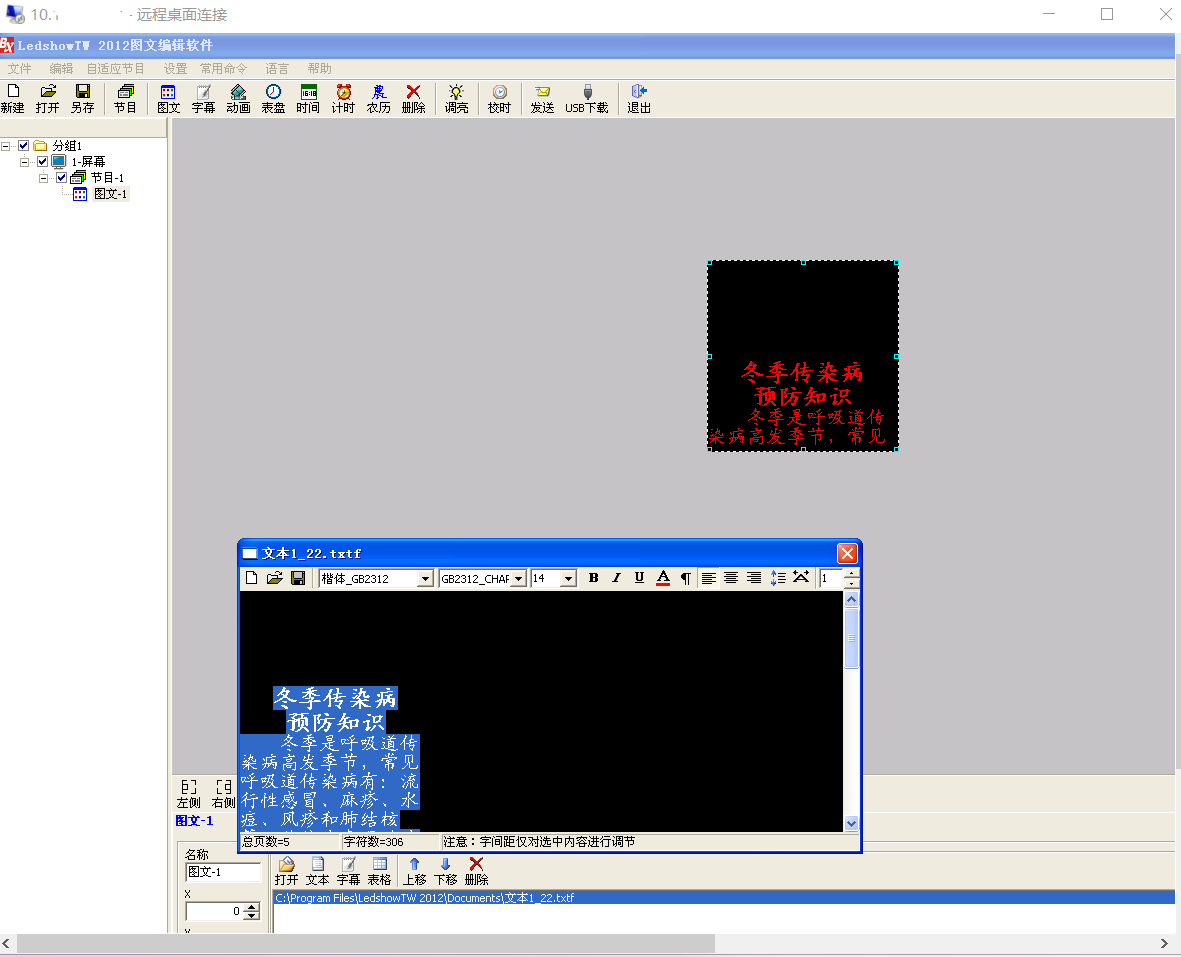Increase the X position value with the up arrow
The height and width of the screenshot is (957, 1181).
click(x=252, y=907)
